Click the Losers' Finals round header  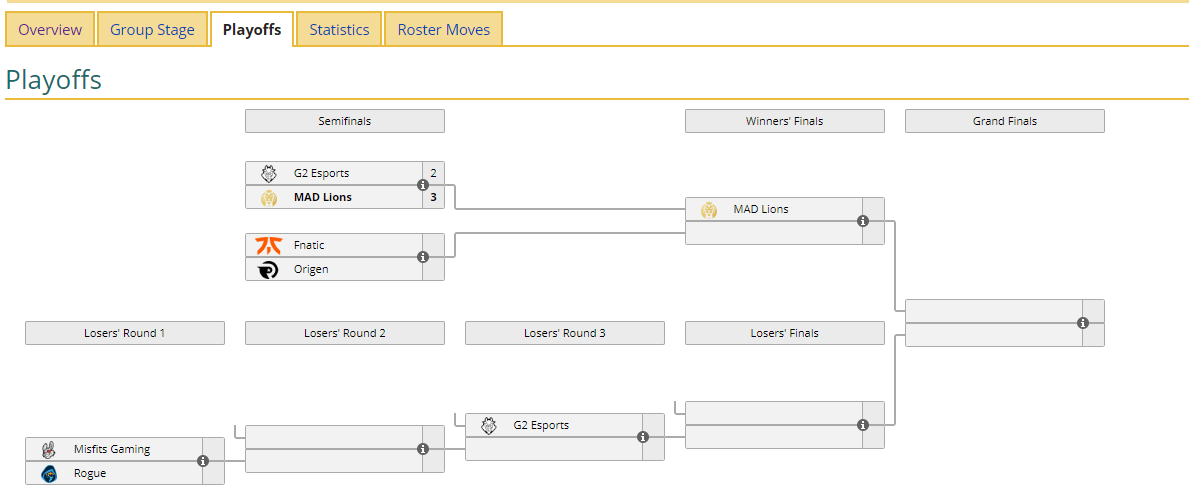coord(785,333)
